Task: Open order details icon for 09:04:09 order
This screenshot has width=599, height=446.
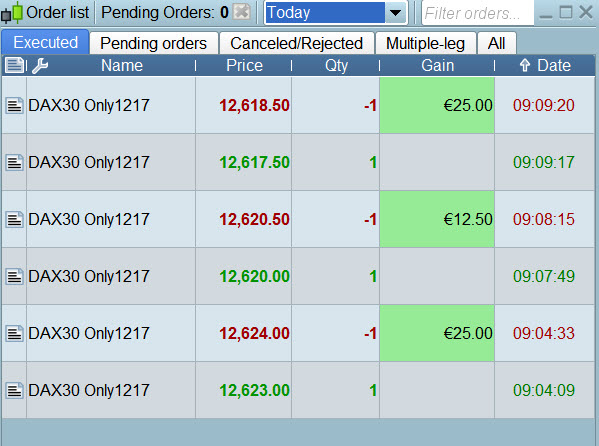Action: coord(14,390)
